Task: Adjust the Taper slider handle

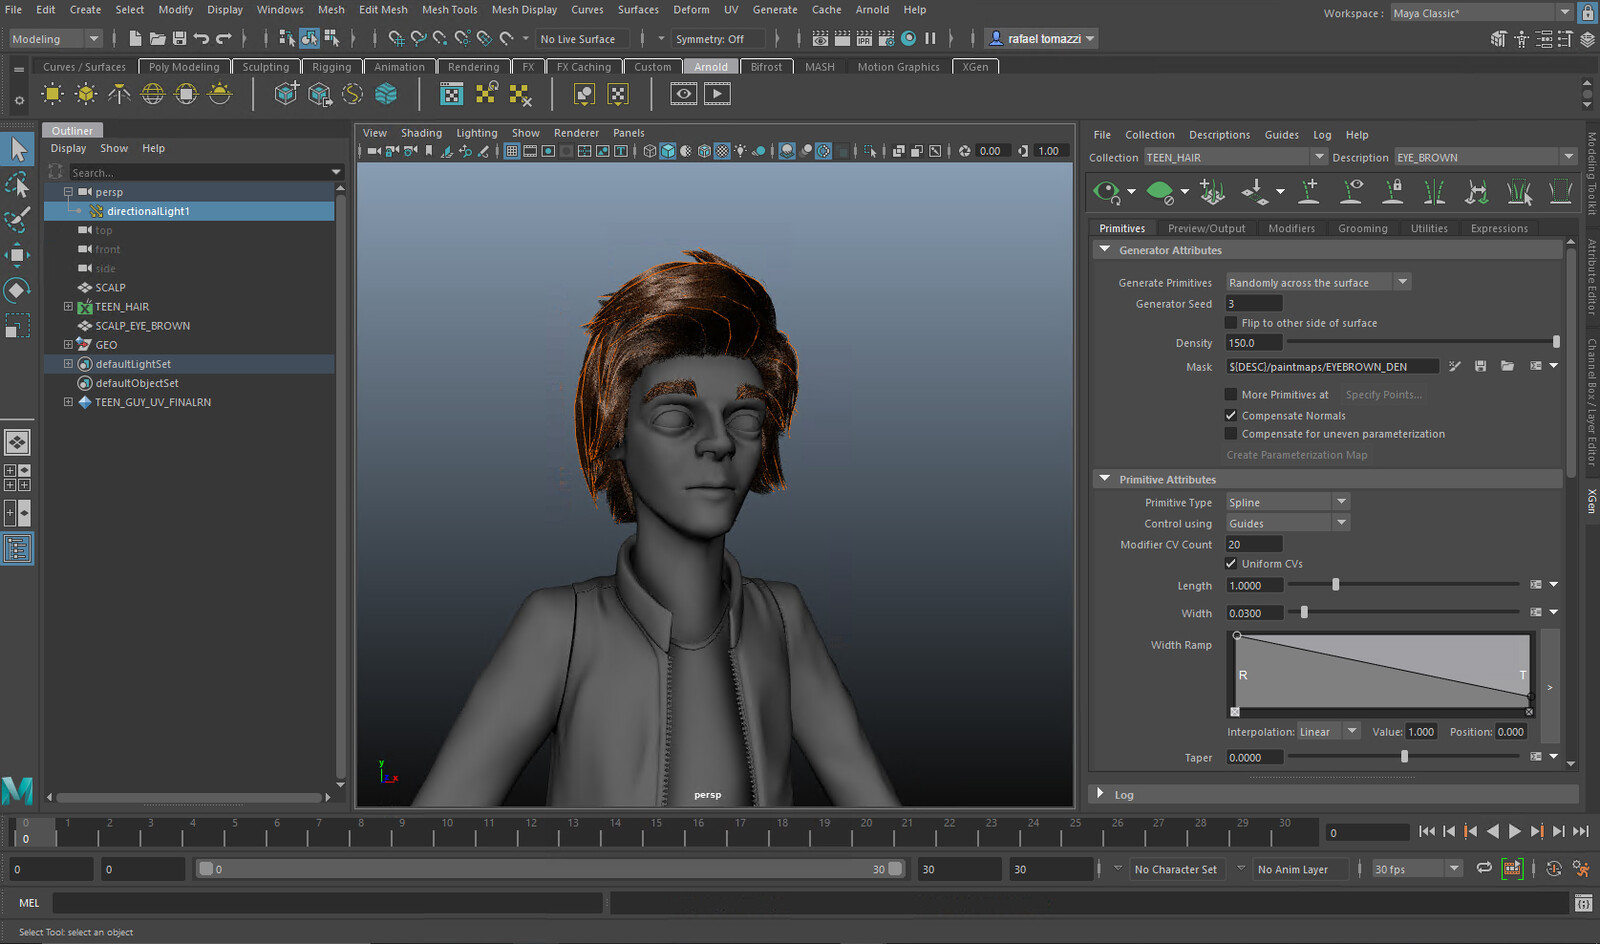Action: point(1404,757)
